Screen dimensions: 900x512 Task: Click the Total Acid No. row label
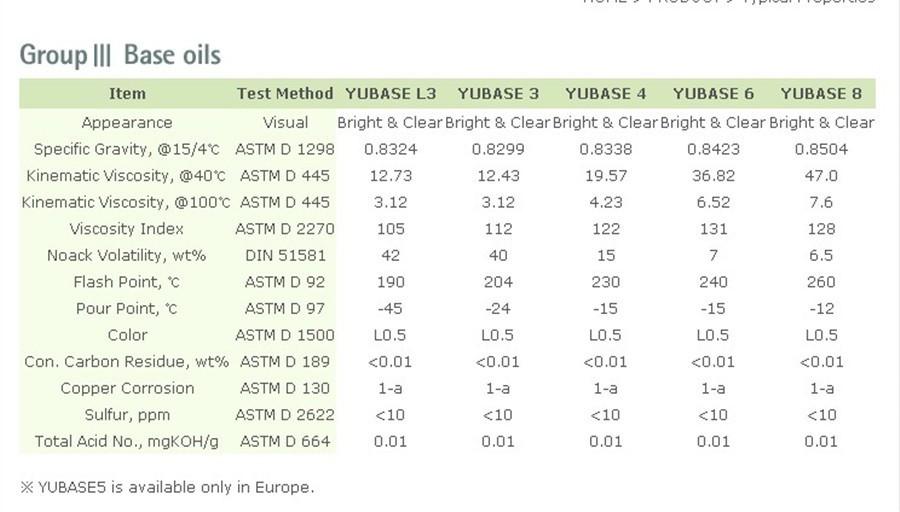[x=127, y=441]
